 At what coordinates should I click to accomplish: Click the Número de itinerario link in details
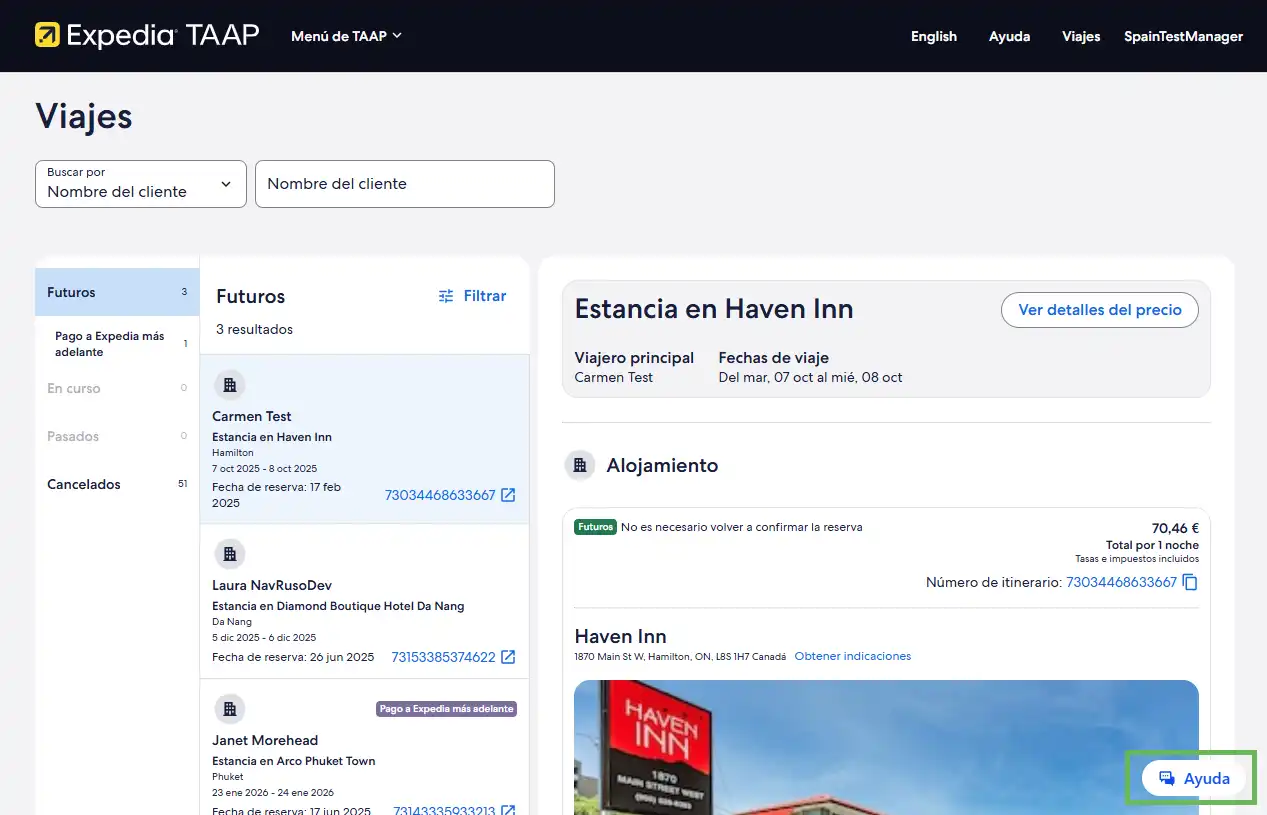(1121, 582)
